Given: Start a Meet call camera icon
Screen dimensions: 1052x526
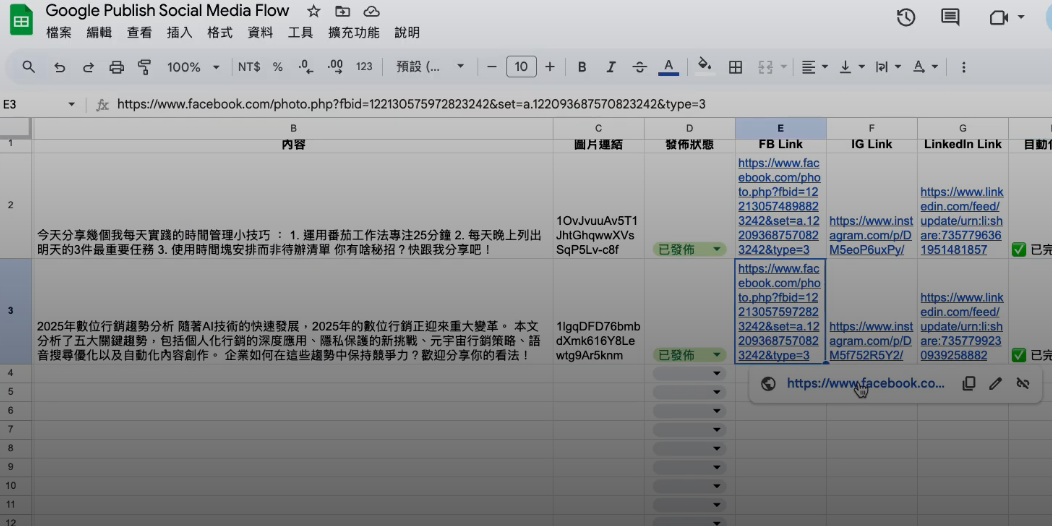Looking at the screenshot, I should [999, 17].
